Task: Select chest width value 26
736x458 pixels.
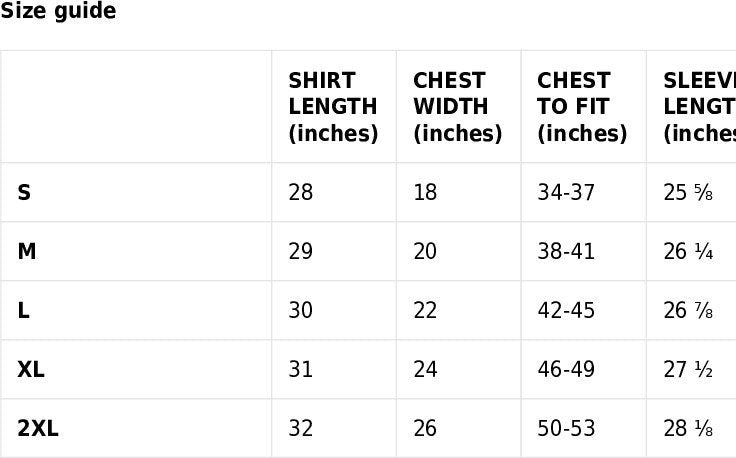Action: pos(425,428)
